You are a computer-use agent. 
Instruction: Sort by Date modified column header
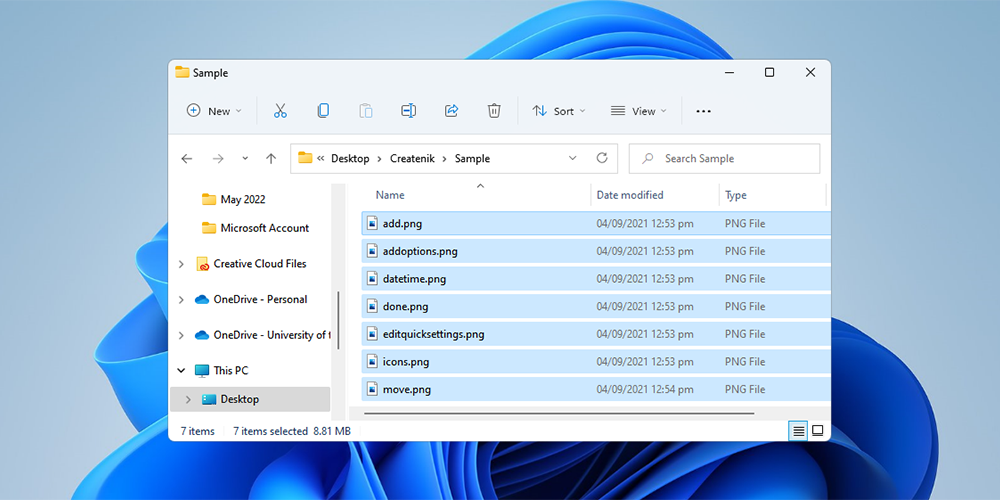[x=630, y=195]
